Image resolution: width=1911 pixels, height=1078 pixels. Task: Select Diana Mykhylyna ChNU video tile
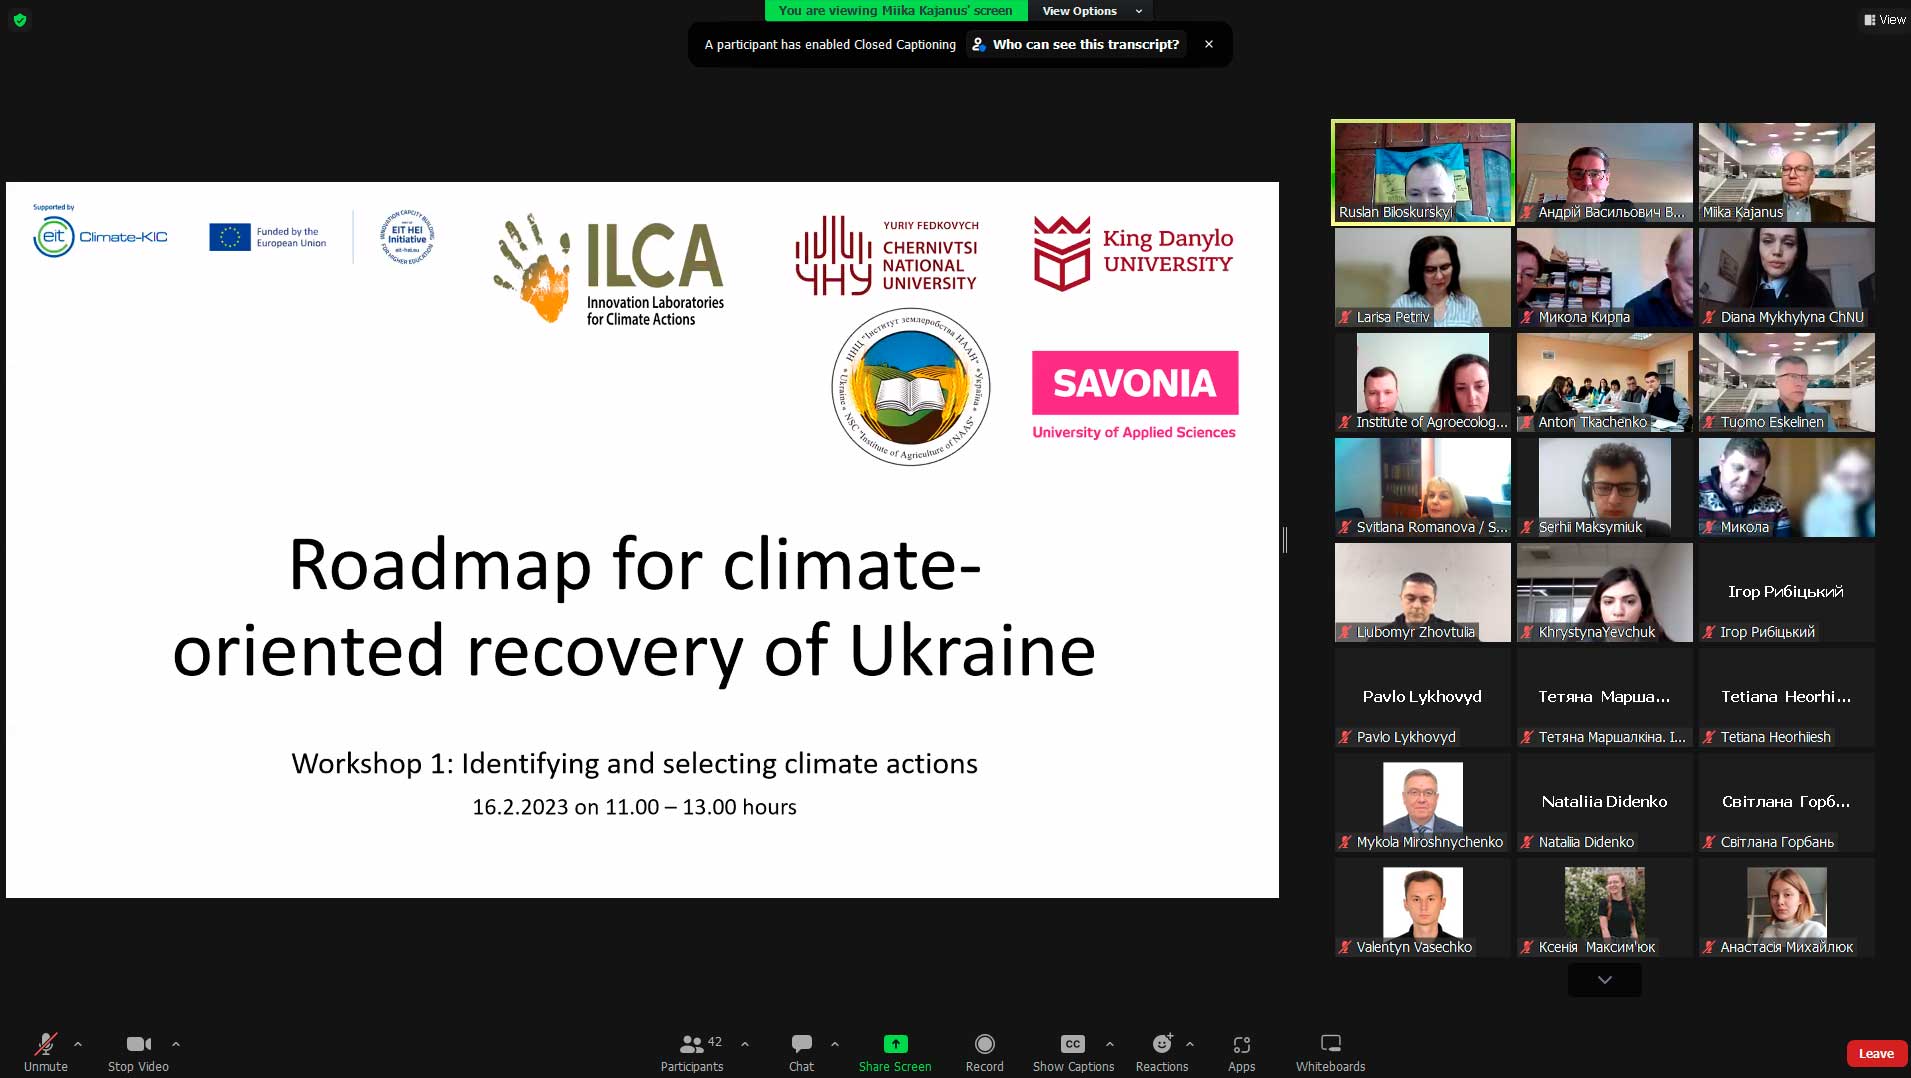click(1787, 277)
